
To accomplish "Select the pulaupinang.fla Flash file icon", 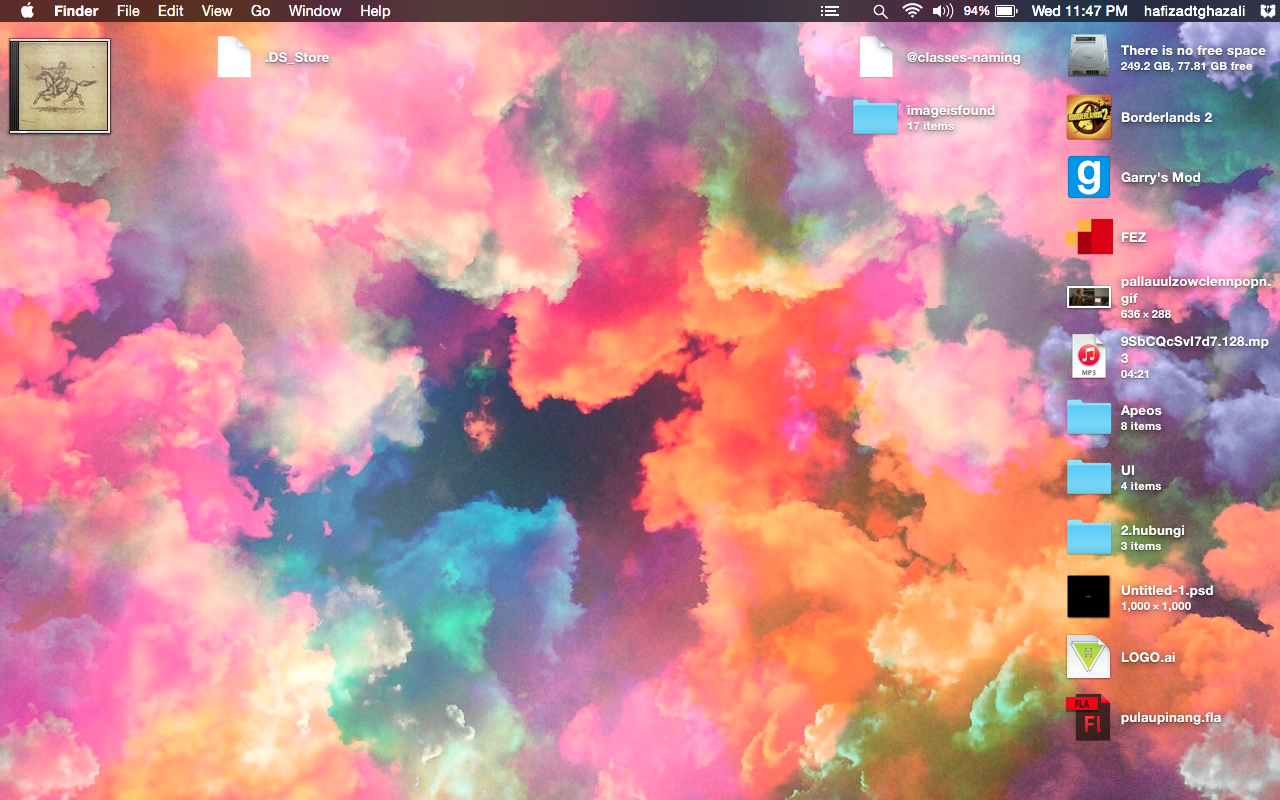I will pos(1088,717).
